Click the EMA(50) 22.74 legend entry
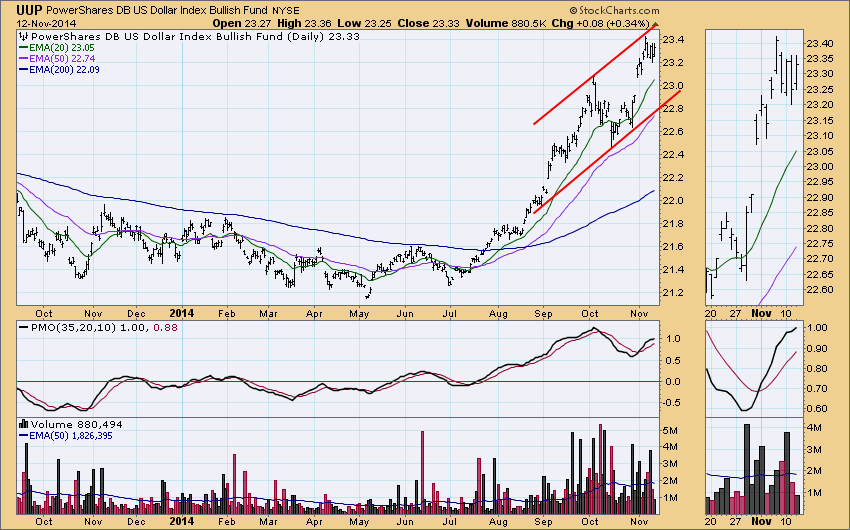The width and height of the screenshot is (850, 530). 56,59
